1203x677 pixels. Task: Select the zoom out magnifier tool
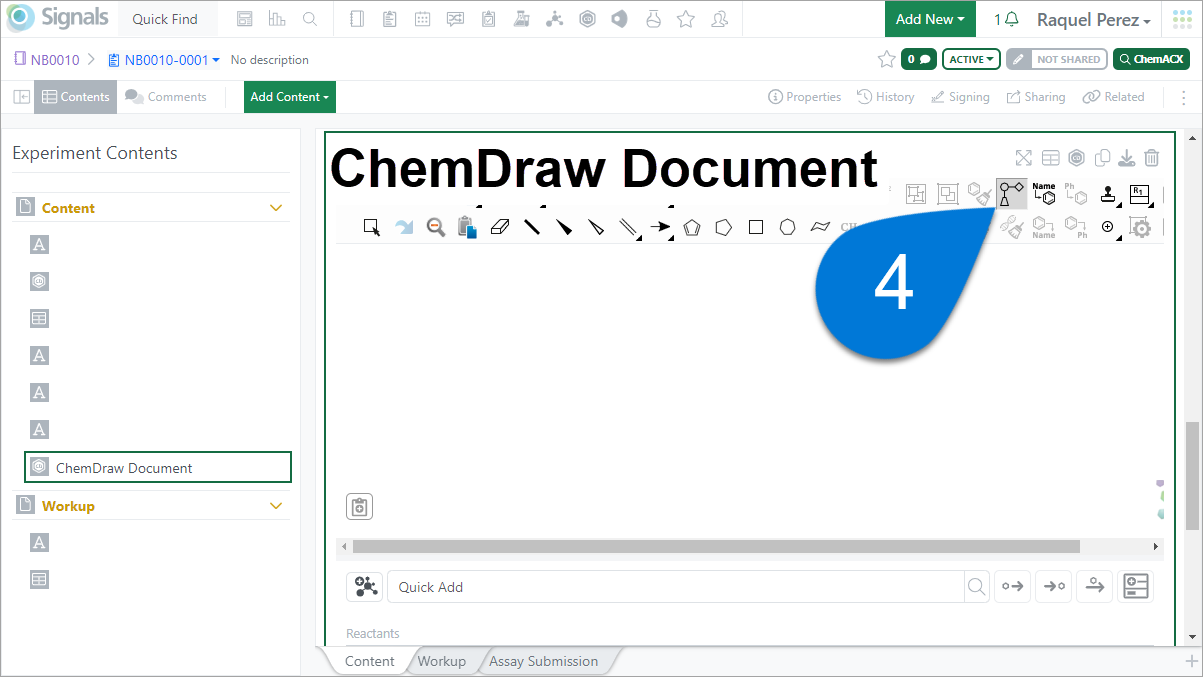coord(436,227)
